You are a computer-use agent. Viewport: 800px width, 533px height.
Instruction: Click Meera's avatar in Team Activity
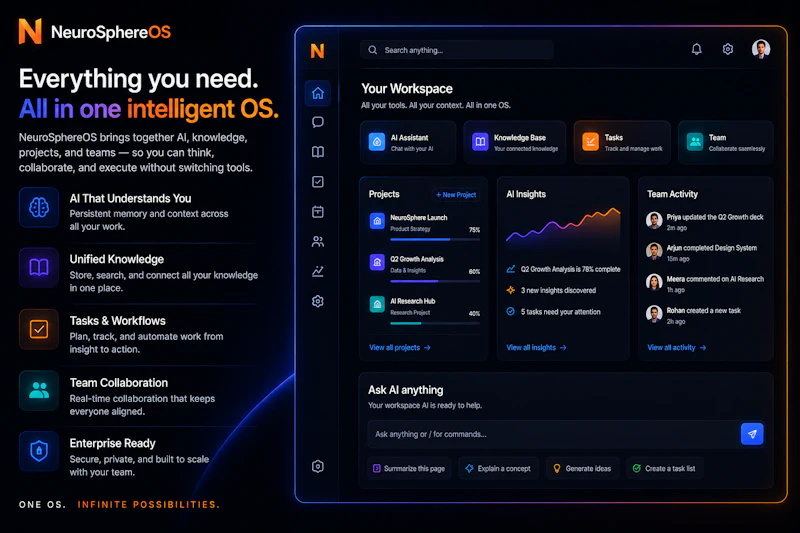tap(654, 283)
